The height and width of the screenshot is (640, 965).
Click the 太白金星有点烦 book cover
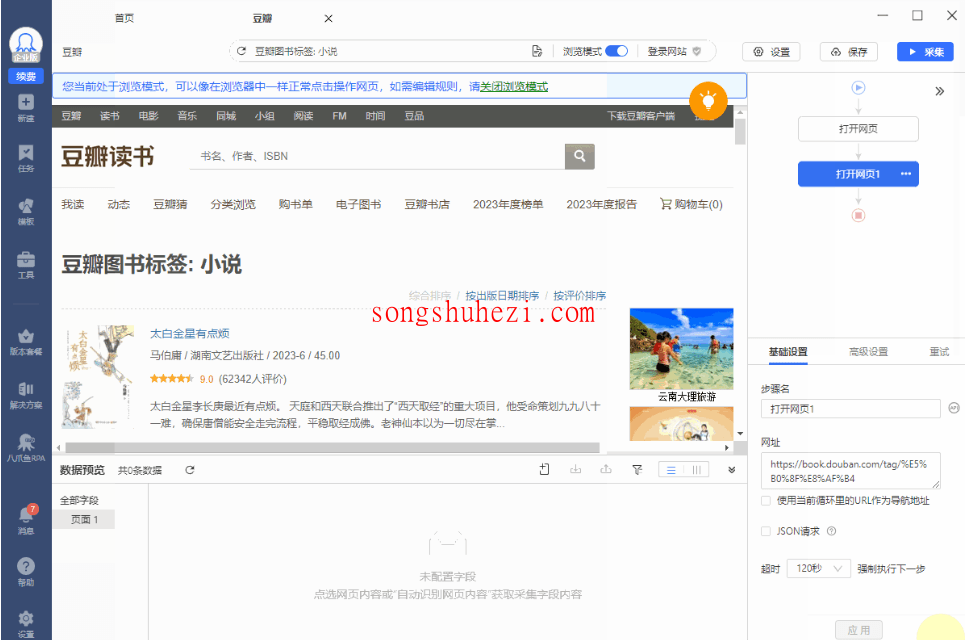(x=98, y=377)
